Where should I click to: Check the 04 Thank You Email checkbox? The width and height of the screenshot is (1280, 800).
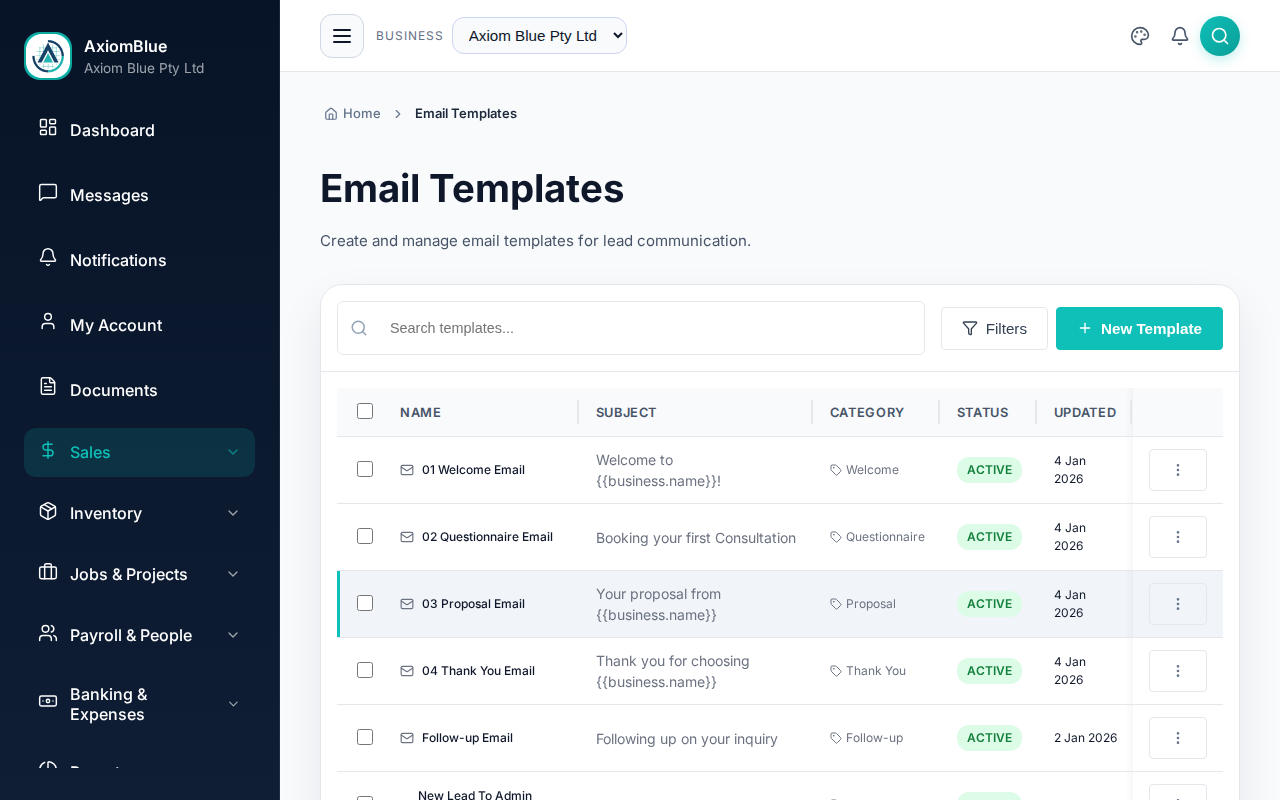click(365, 670)
